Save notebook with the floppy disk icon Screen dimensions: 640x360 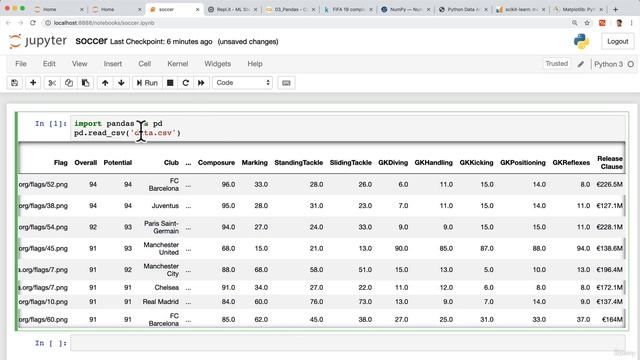[15, 83]
